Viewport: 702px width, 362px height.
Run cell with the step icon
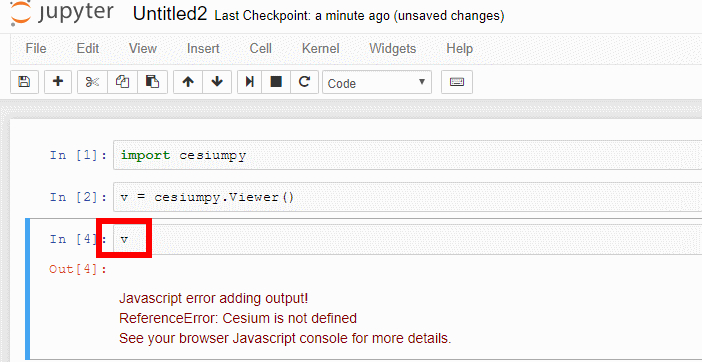click(250, 82)
